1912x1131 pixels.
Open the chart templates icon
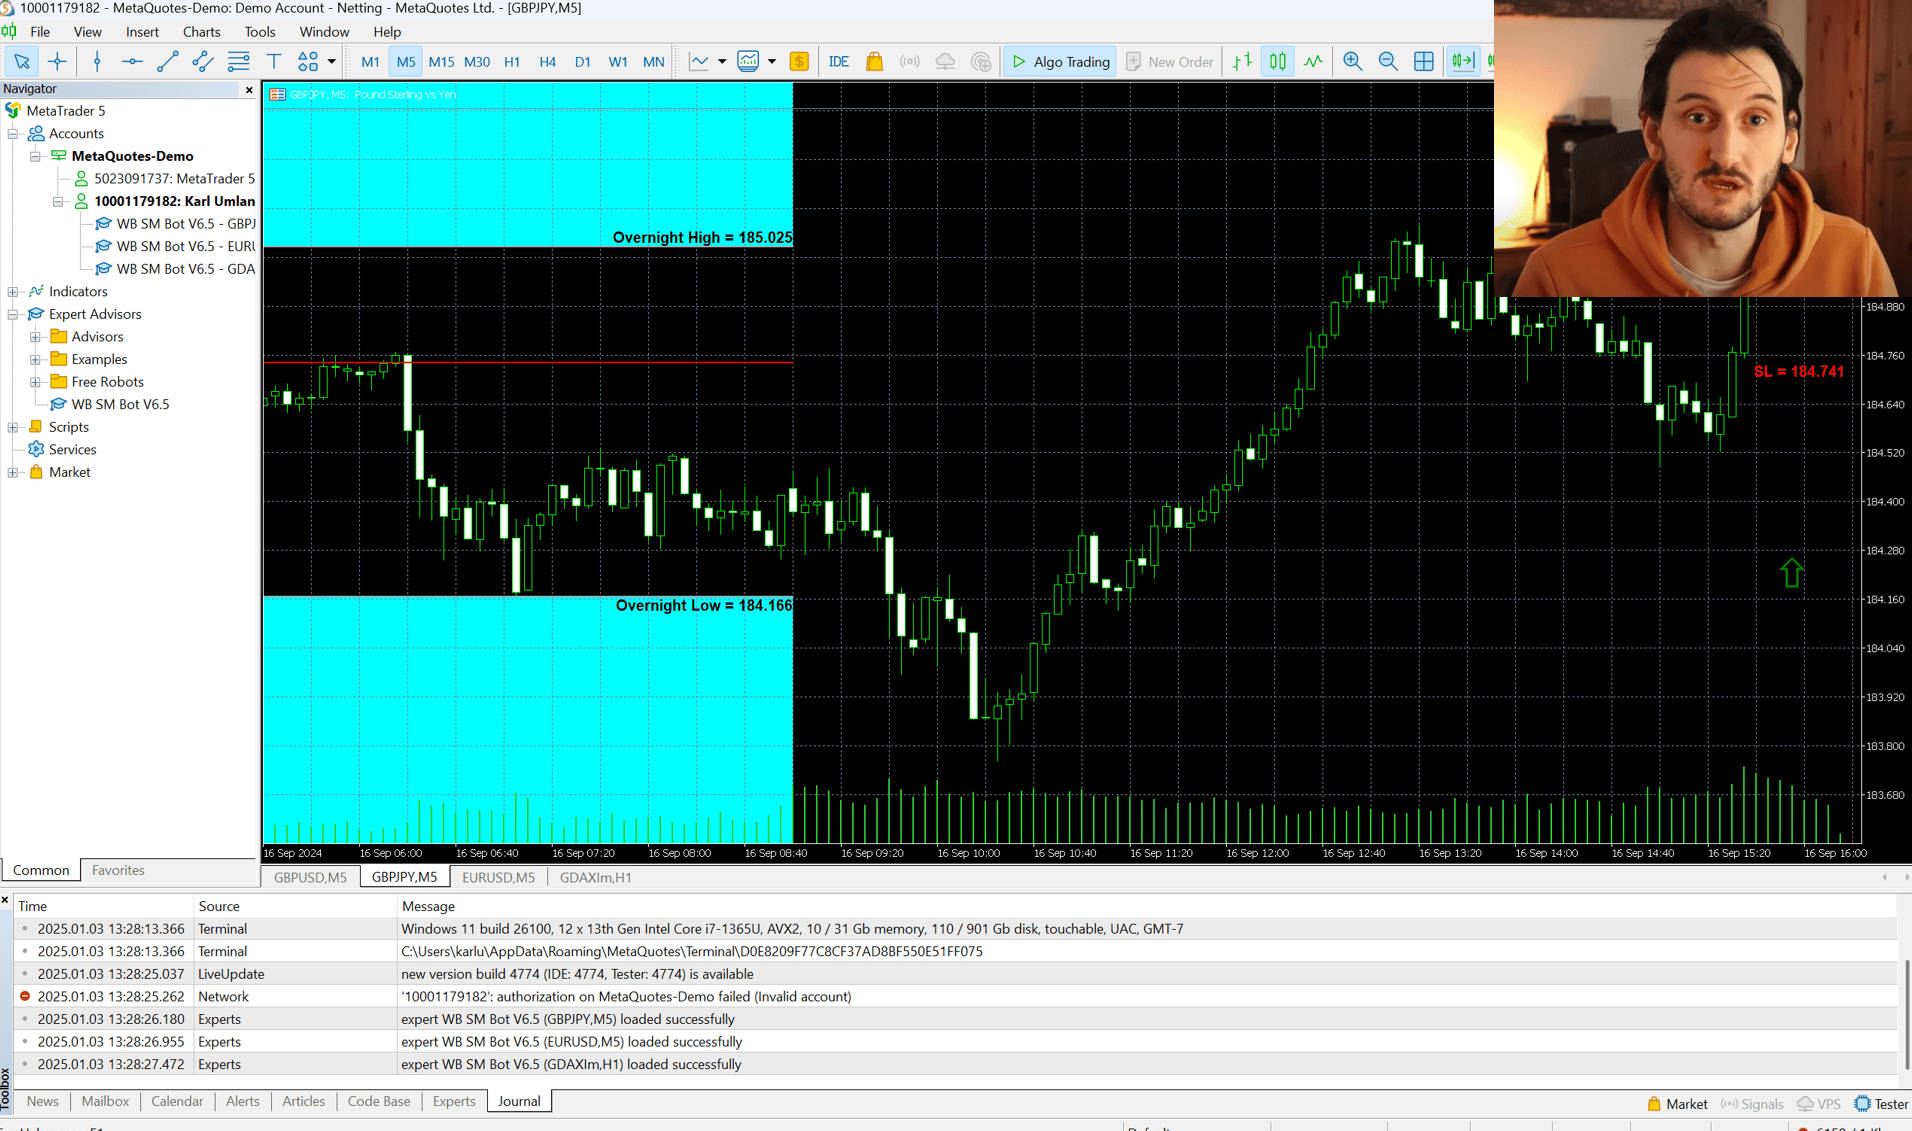point(748,62)
